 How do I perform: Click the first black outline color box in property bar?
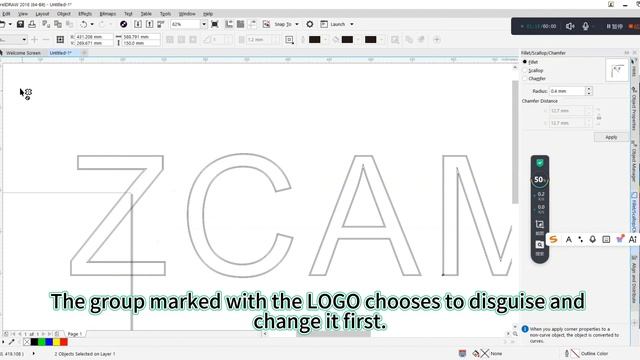pos(315,40)
